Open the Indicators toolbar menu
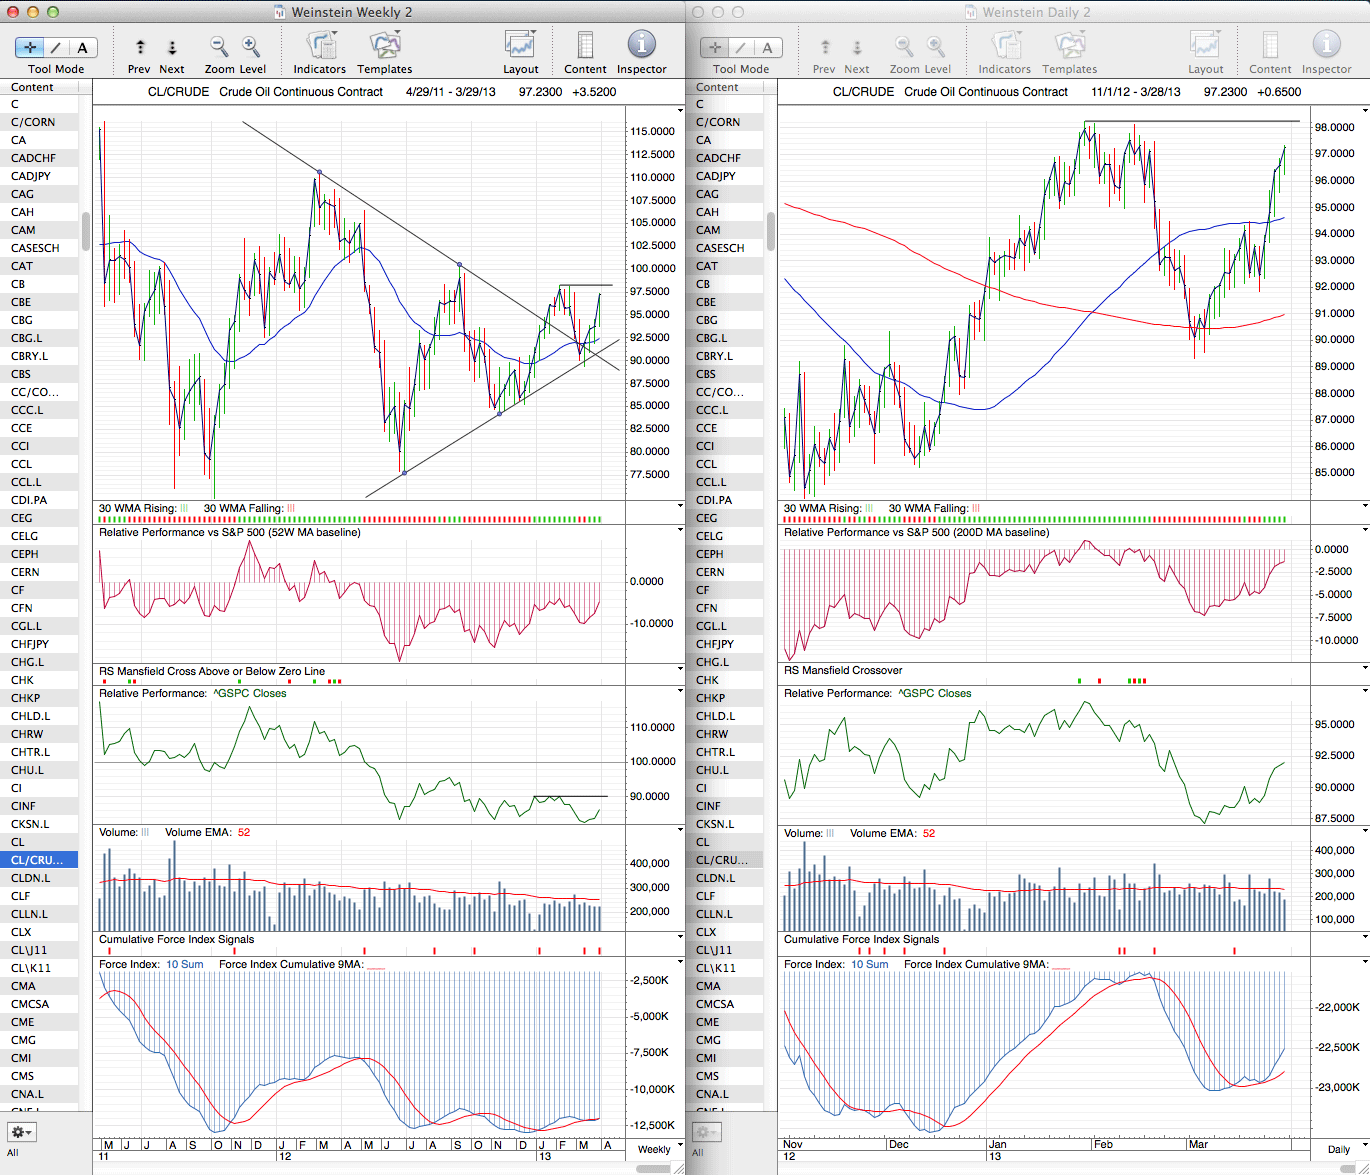1370x1175 pixels. (x=320, y=46)
